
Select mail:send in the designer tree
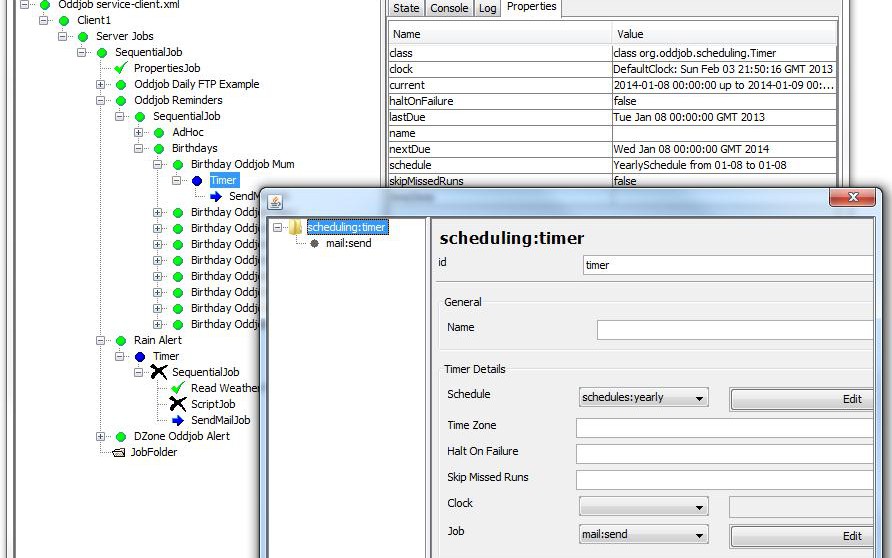348,243
